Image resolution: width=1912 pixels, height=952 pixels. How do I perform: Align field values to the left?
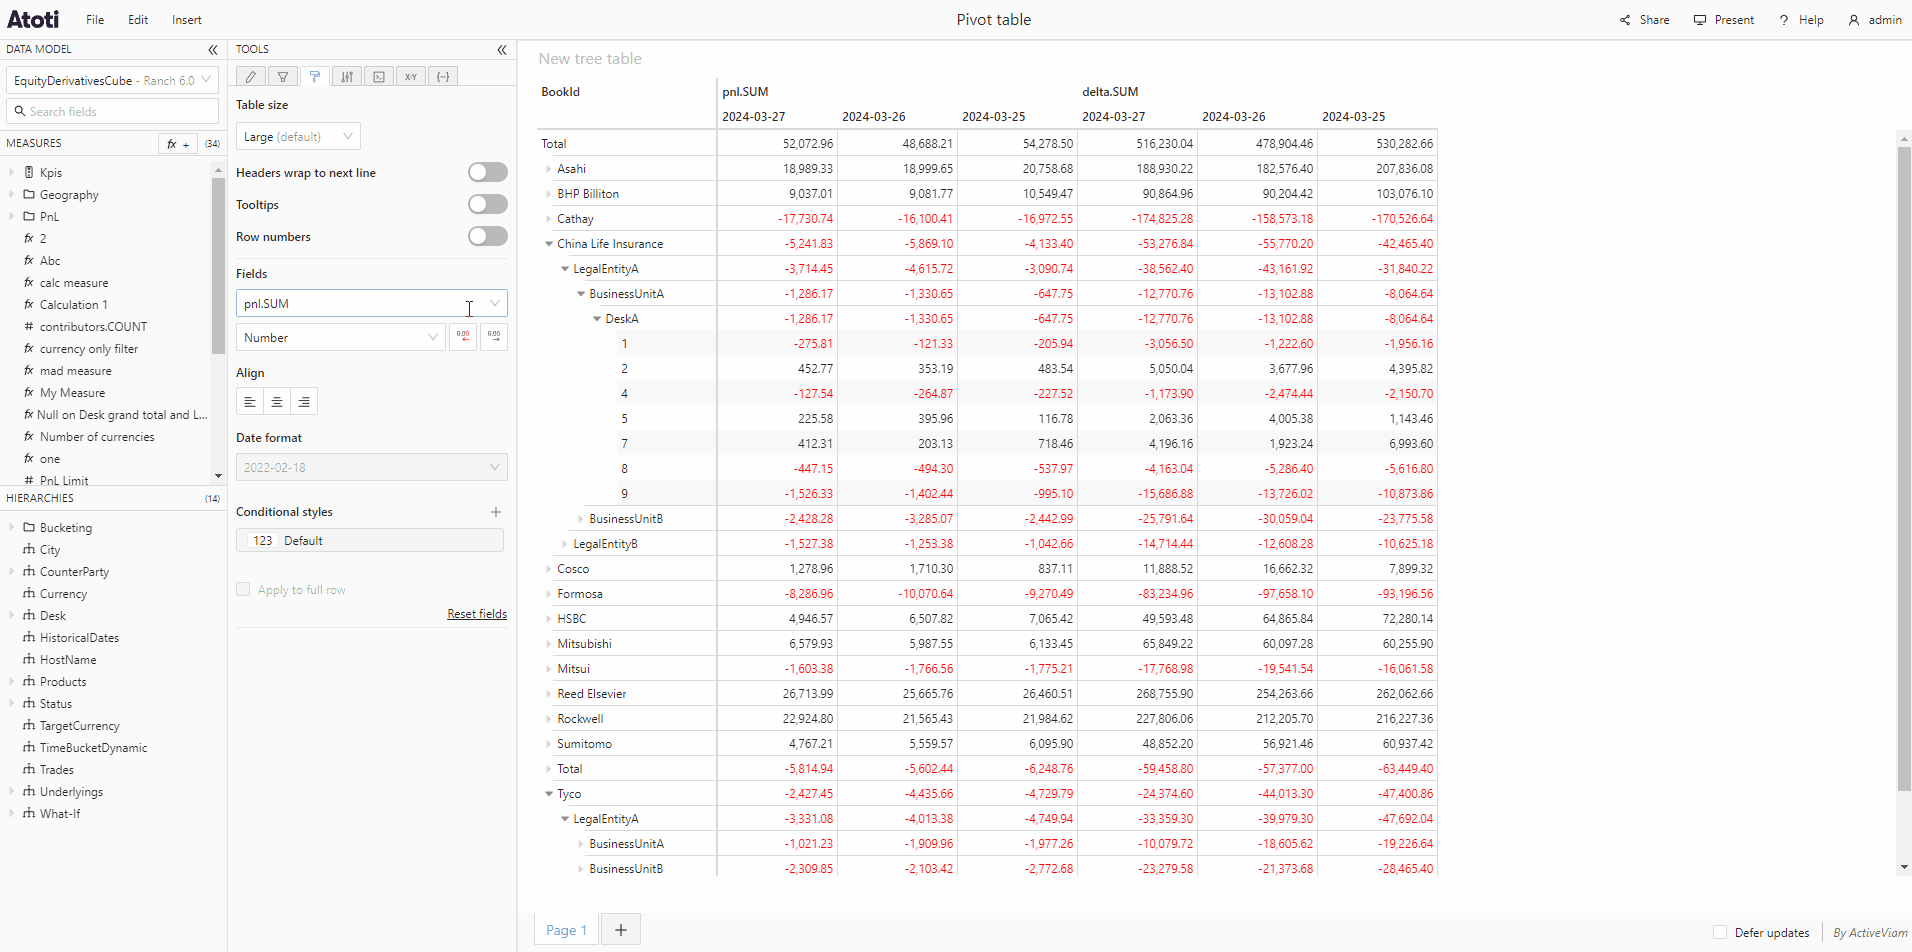click(250, 402)
